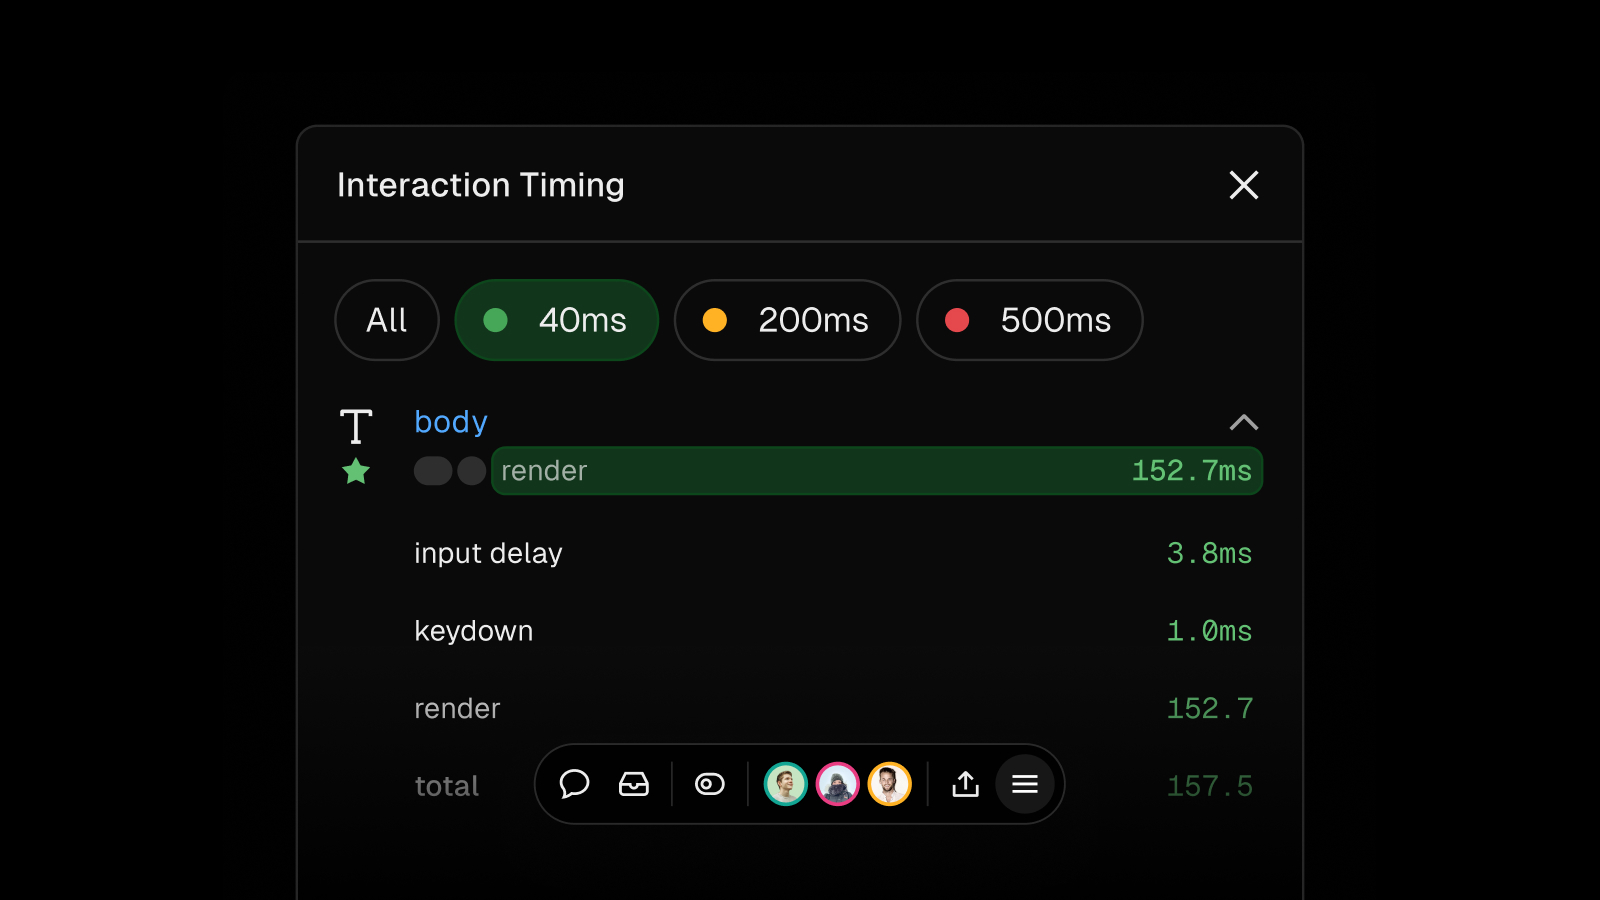Click the text element 'T' icon next to body
This screenshot has width=1600, height=900.
(356, 424)
